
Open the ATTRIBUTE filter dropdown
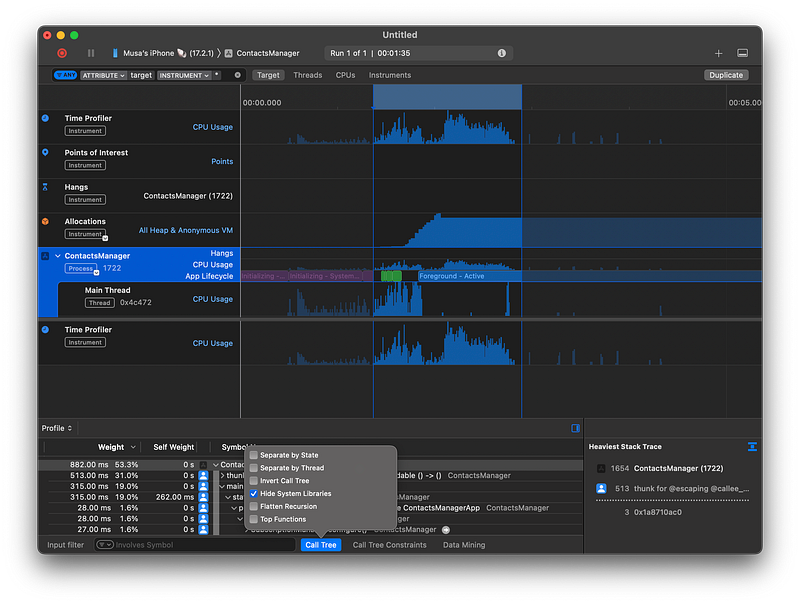click(x=103, y=75)
